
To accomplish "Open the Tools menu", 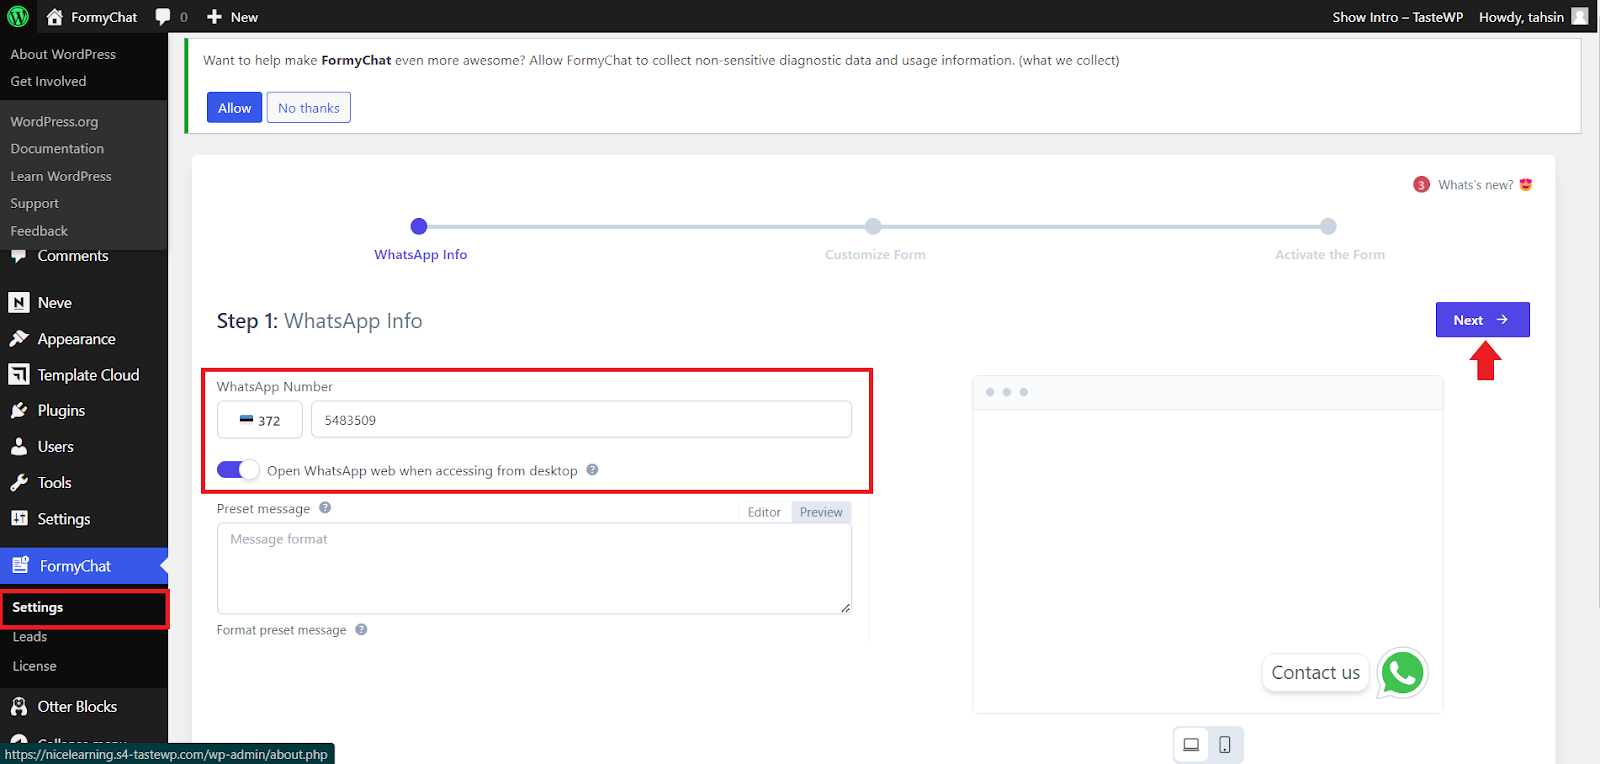I will (x=54, y=483).
